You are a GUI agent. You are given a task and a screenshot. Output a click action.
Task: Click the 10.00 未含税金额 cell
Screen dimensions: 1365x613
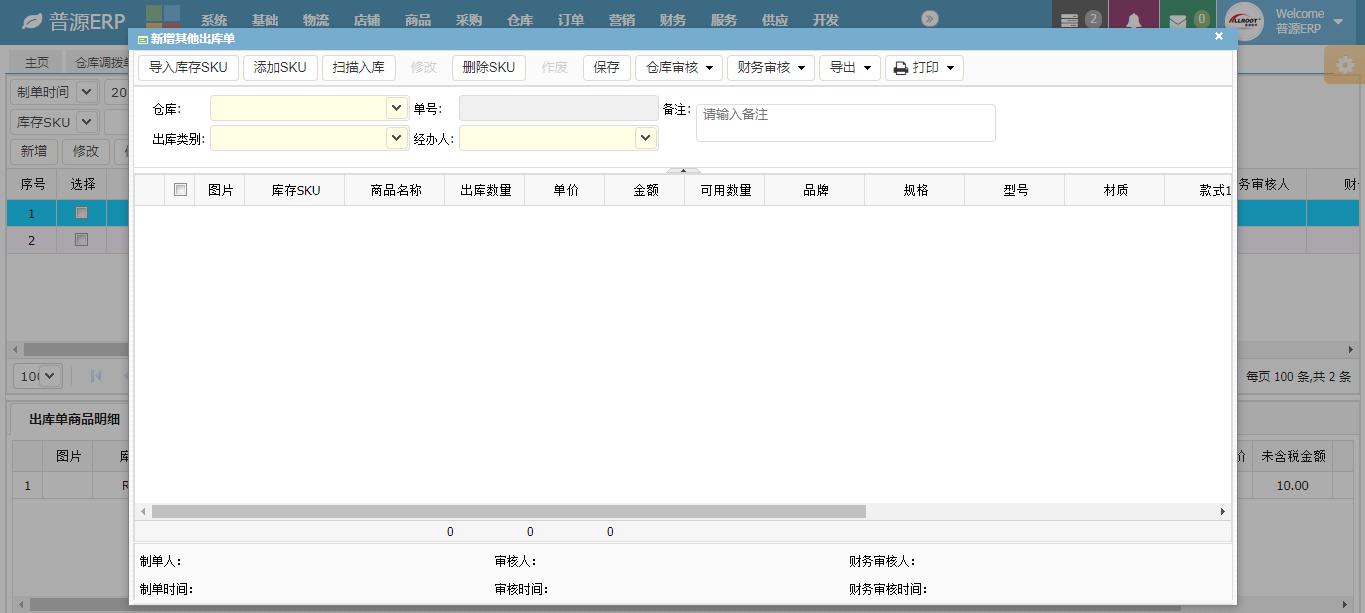tap(1293, 485)
